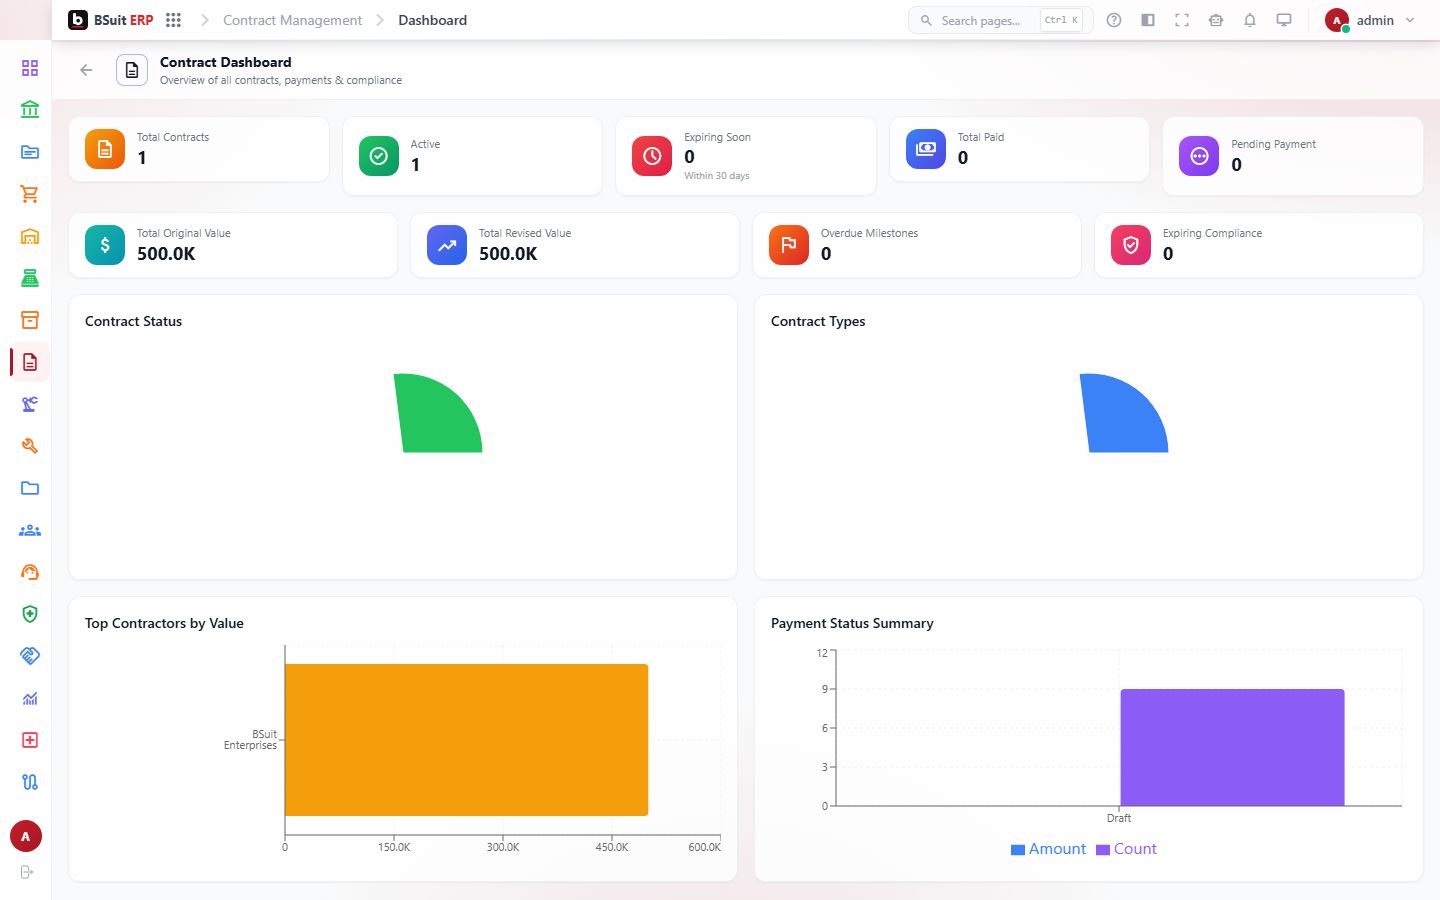
Task: Expand the admin user menu
Action: tap(1370, 20)
